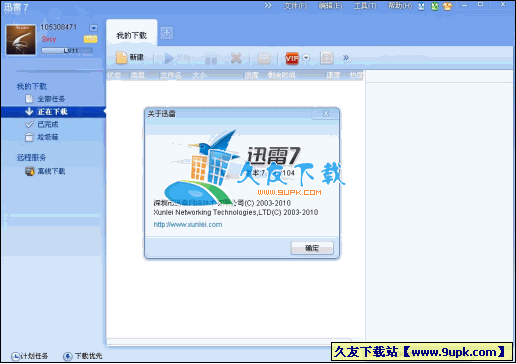The width and height of the screenshot is (516, 364).
Task: Click the start download play icon
Action: click(169, 58)
